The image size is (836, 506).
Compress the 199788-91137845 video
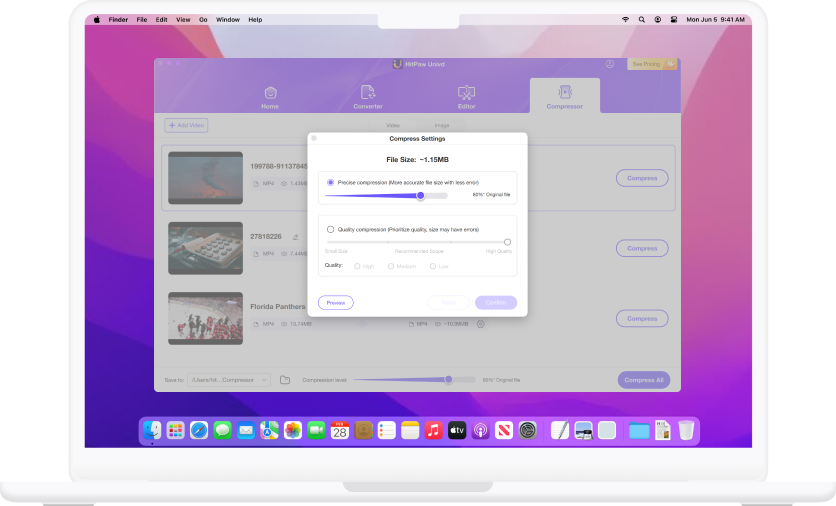(x=642, y=178)
